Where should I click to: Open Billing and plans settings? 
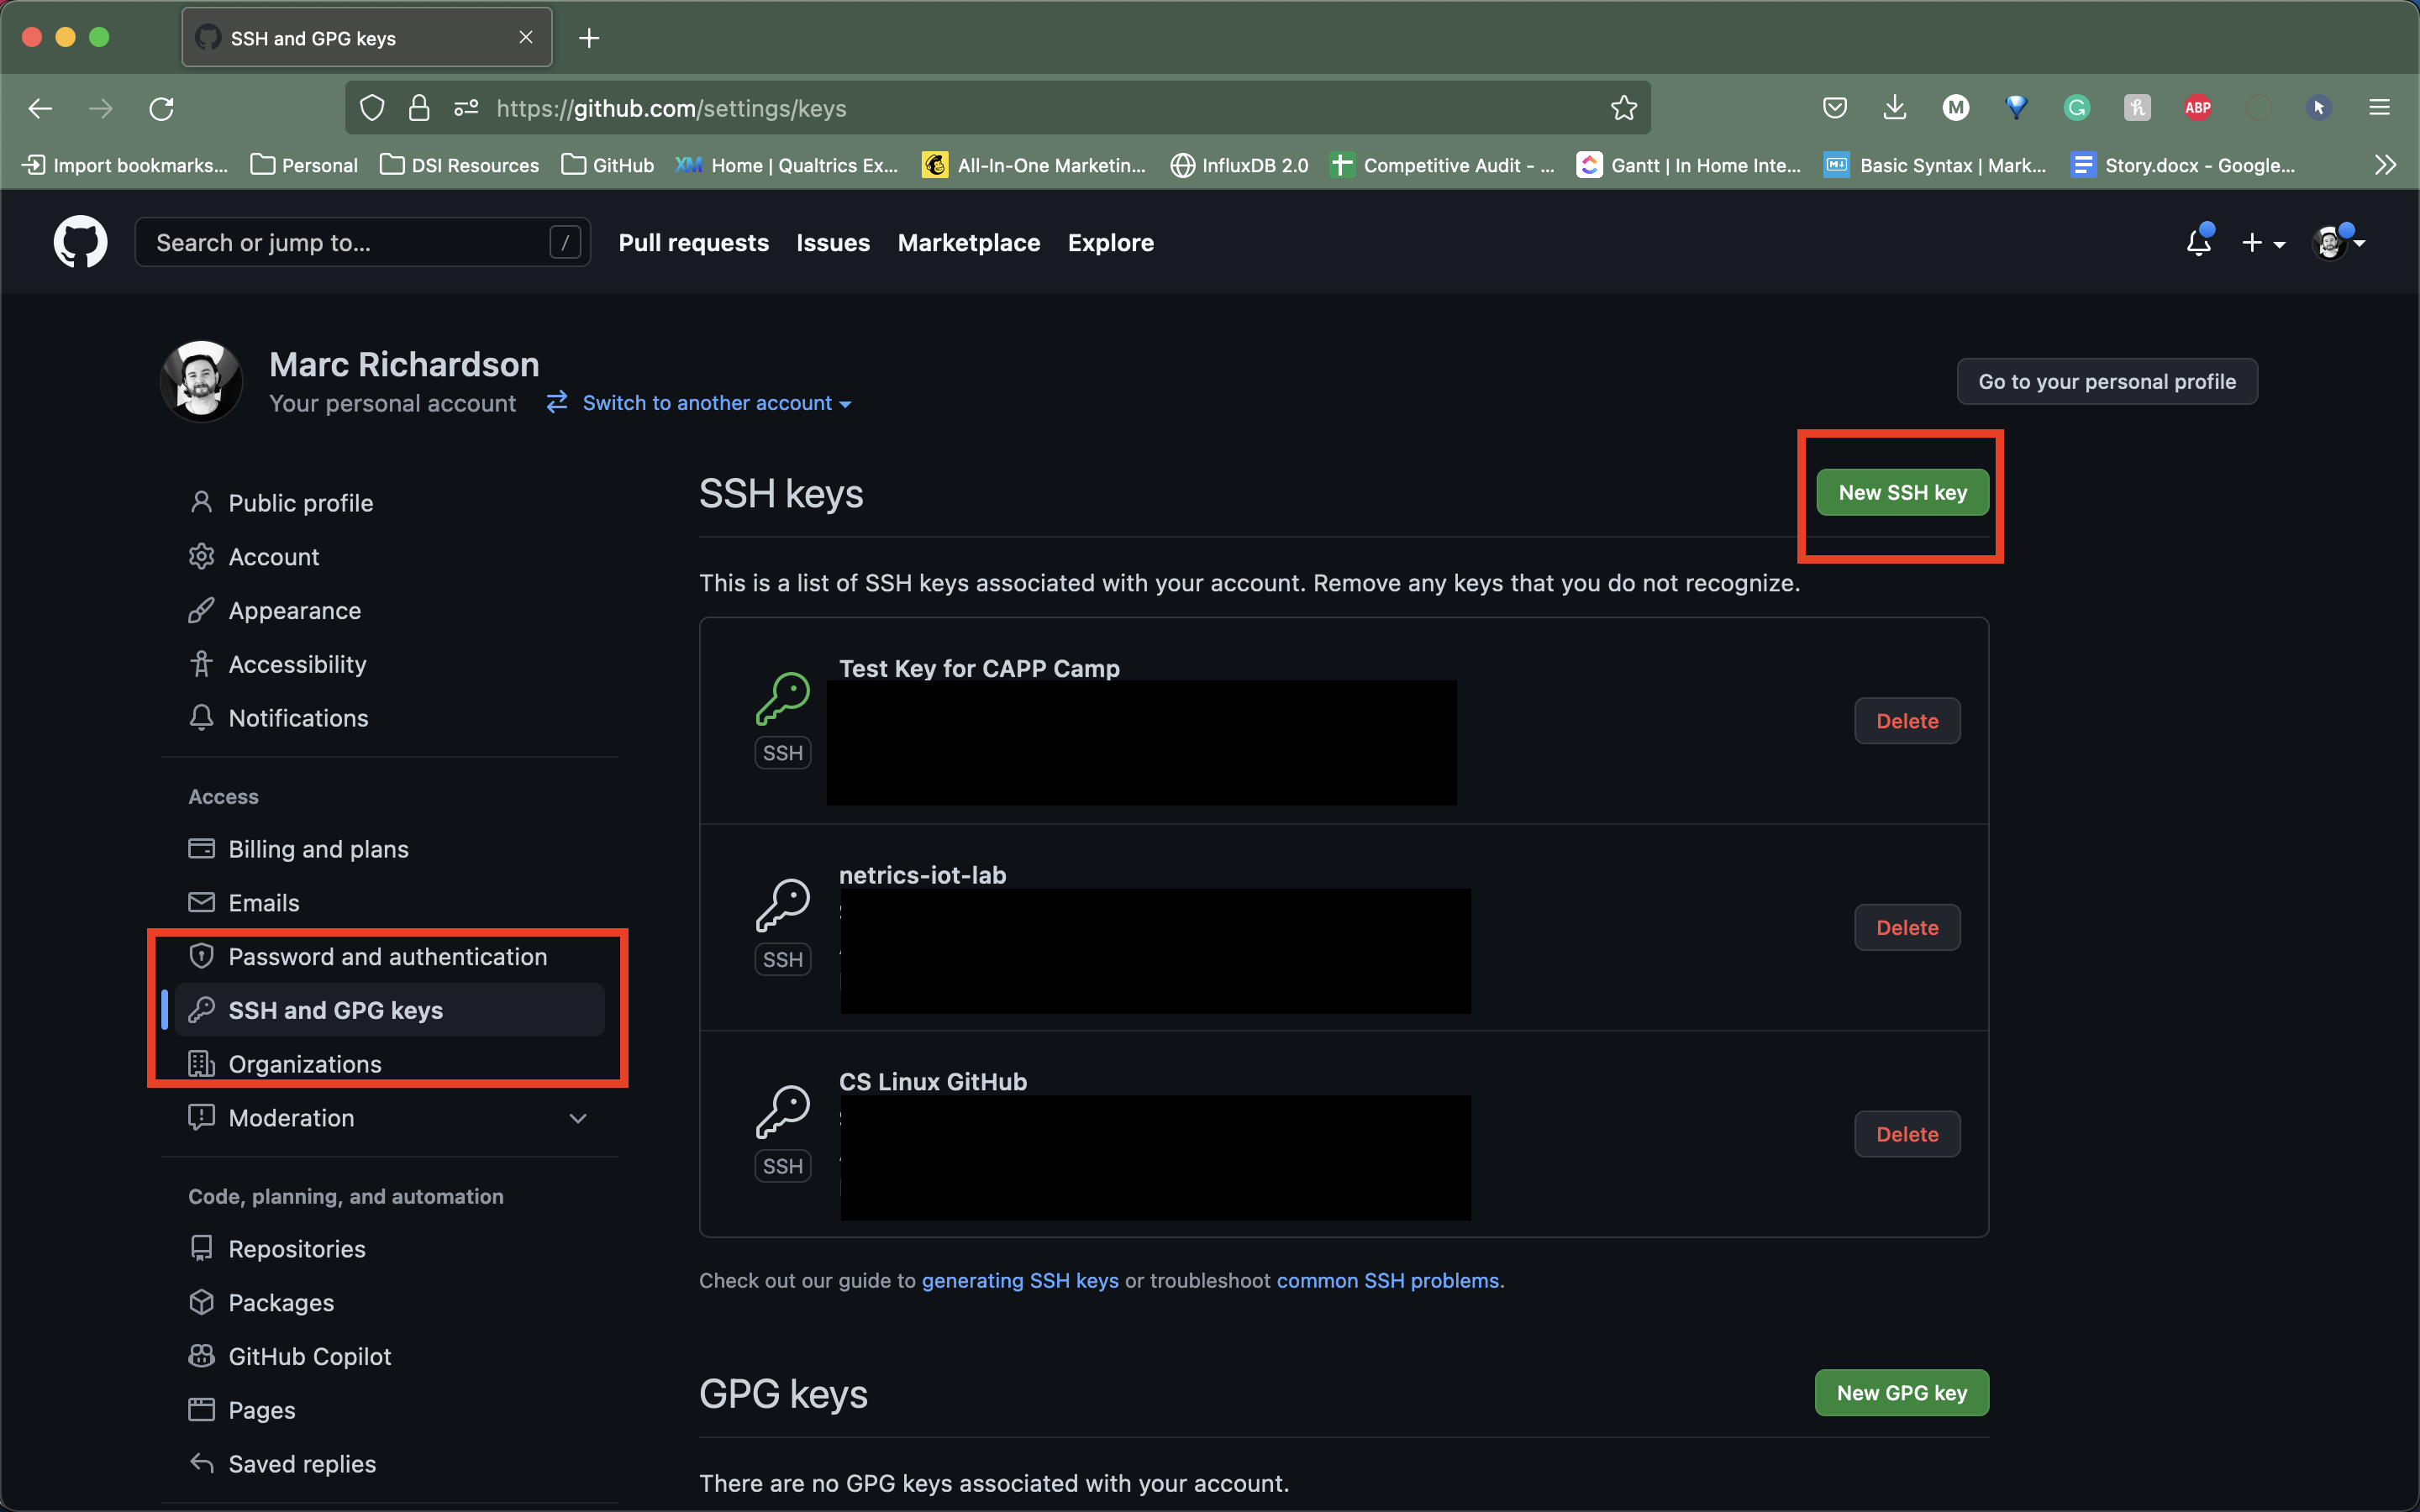click(318, 848)
